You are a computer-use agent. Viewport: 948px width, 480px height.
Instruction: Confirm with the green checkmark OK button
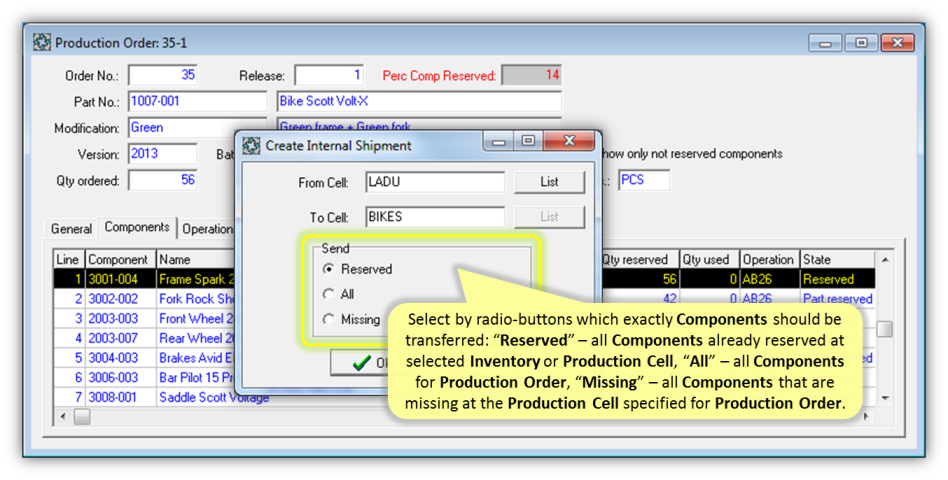363,363
